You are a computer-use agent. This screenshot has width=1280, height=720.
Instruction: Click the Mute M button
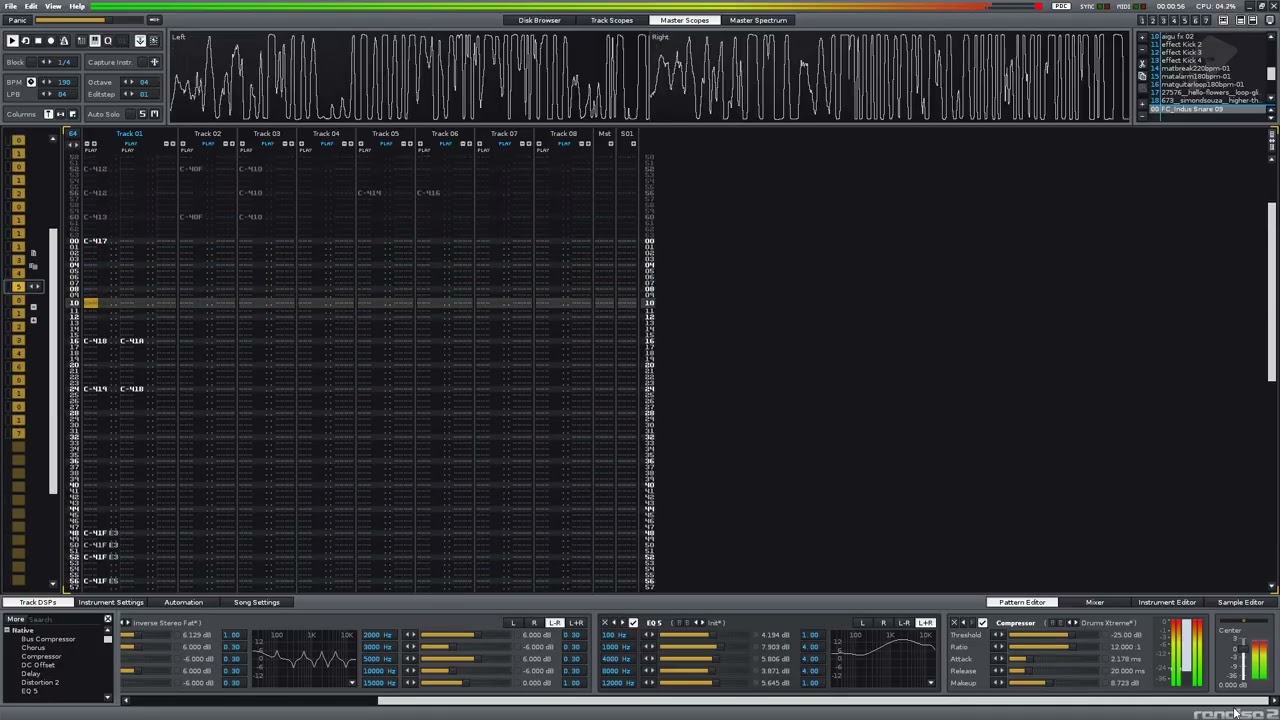point(154,114)
